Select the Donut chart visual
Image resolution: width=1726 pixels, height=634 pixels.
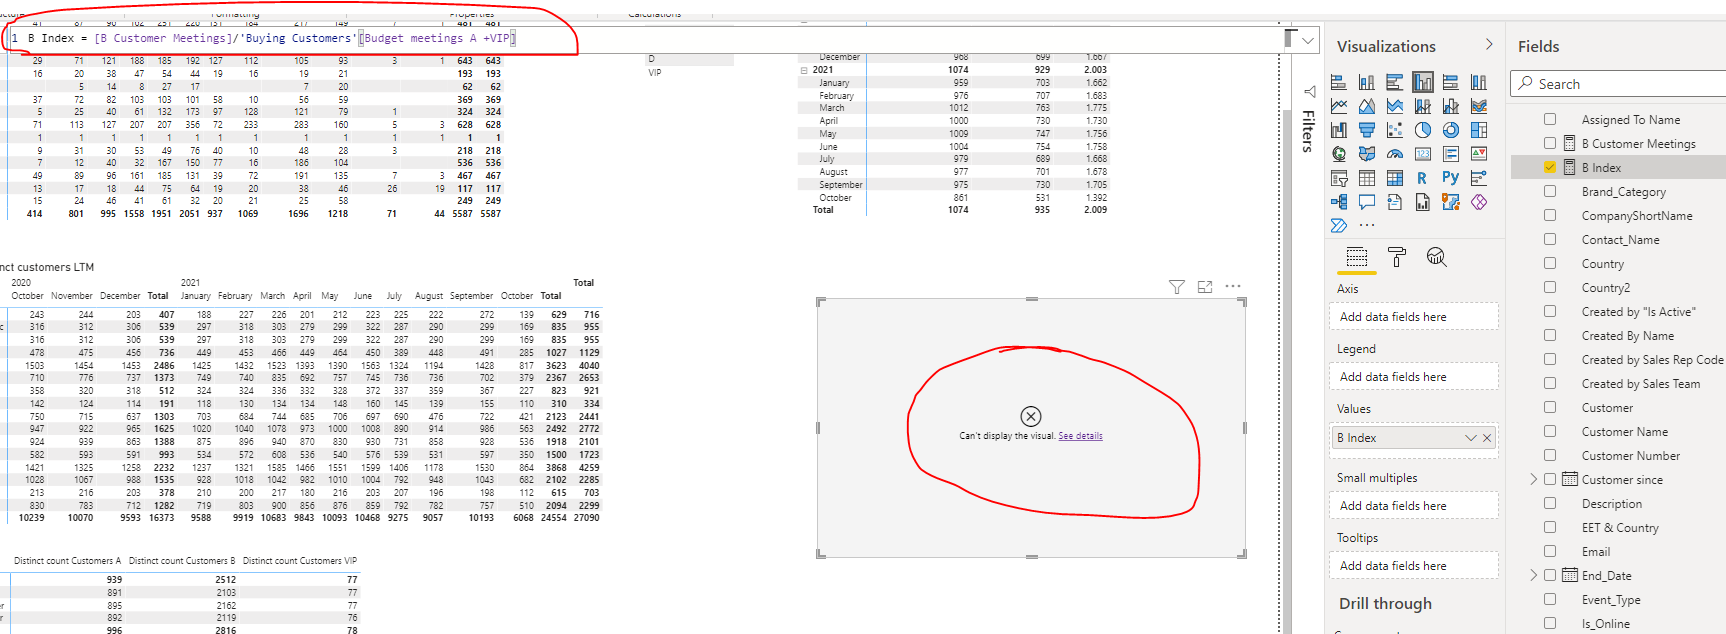point(1451,130)
